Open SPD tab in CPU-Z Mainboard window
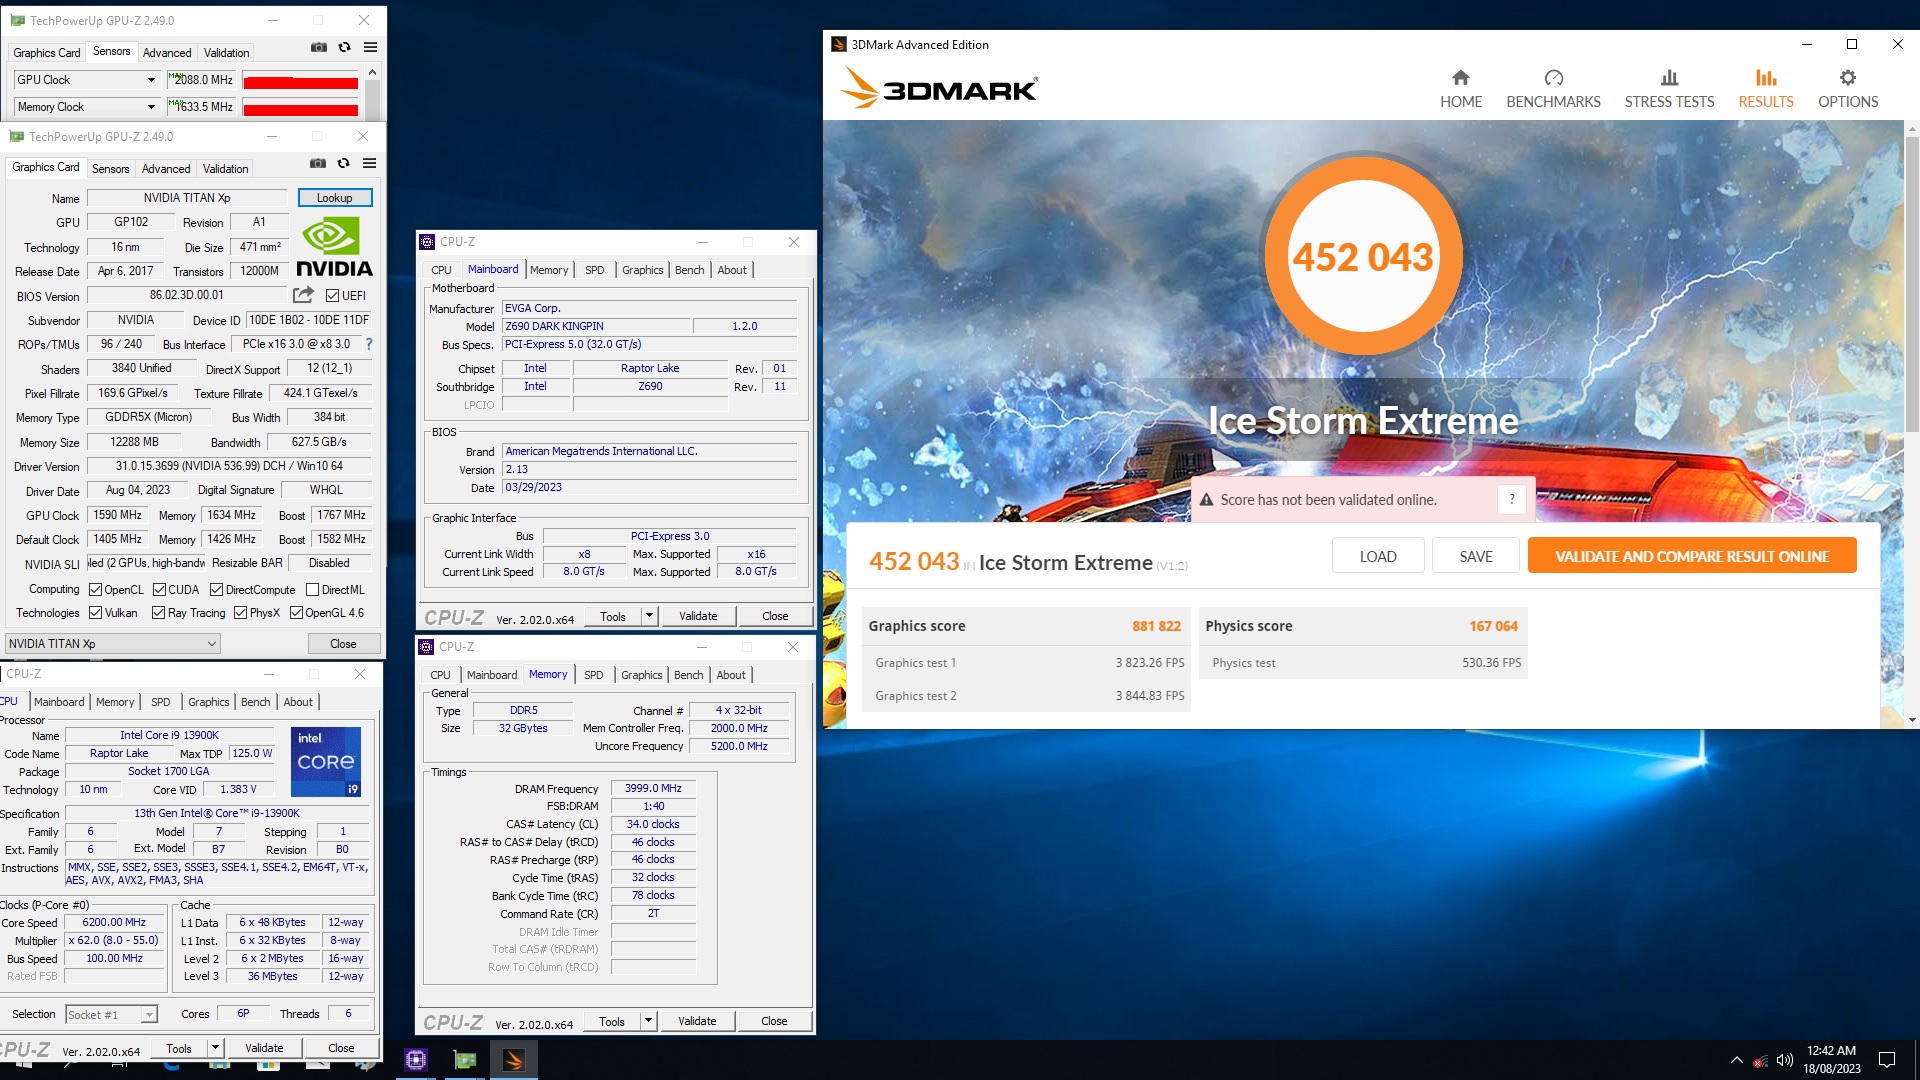The image size is (1920, 1080). tap(595, 270)
